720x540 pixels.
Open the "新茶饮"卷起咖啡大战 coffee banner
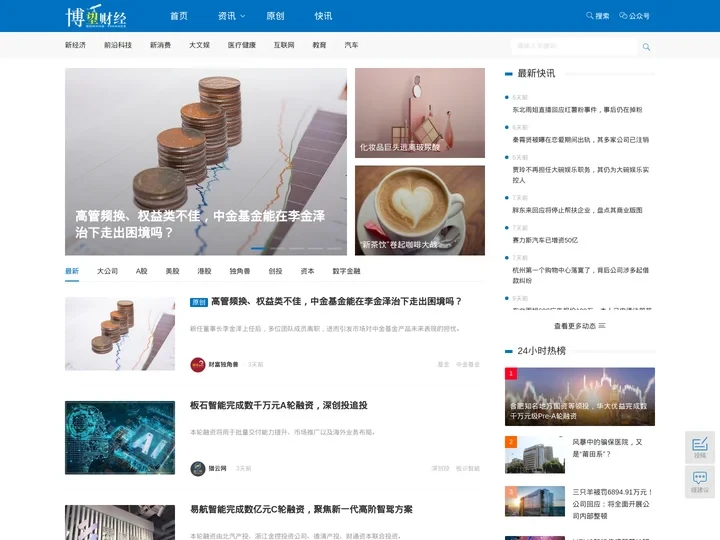tap(420, 210)
